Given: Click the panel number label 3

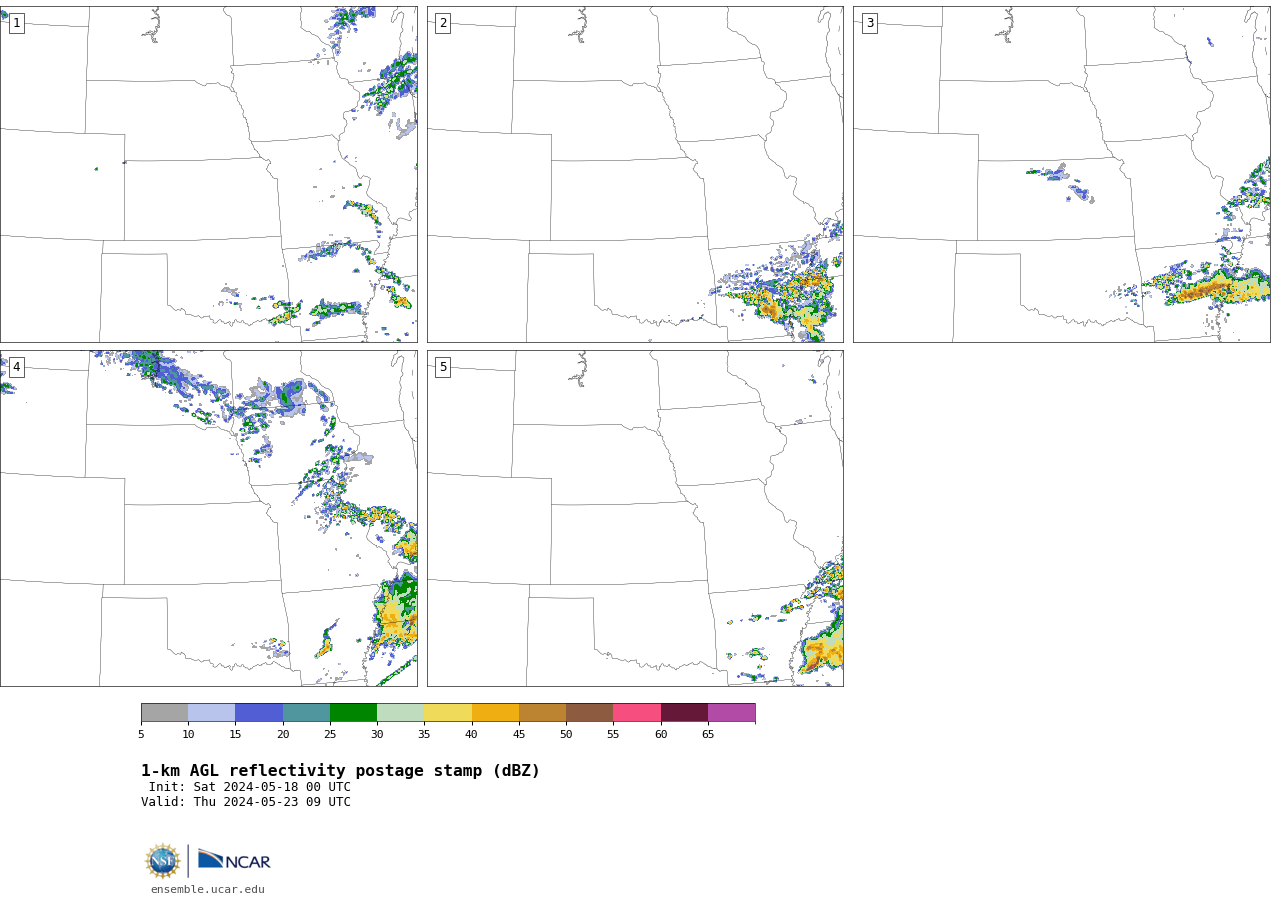Looking at the screenshot, I should (x=869, y=23).
